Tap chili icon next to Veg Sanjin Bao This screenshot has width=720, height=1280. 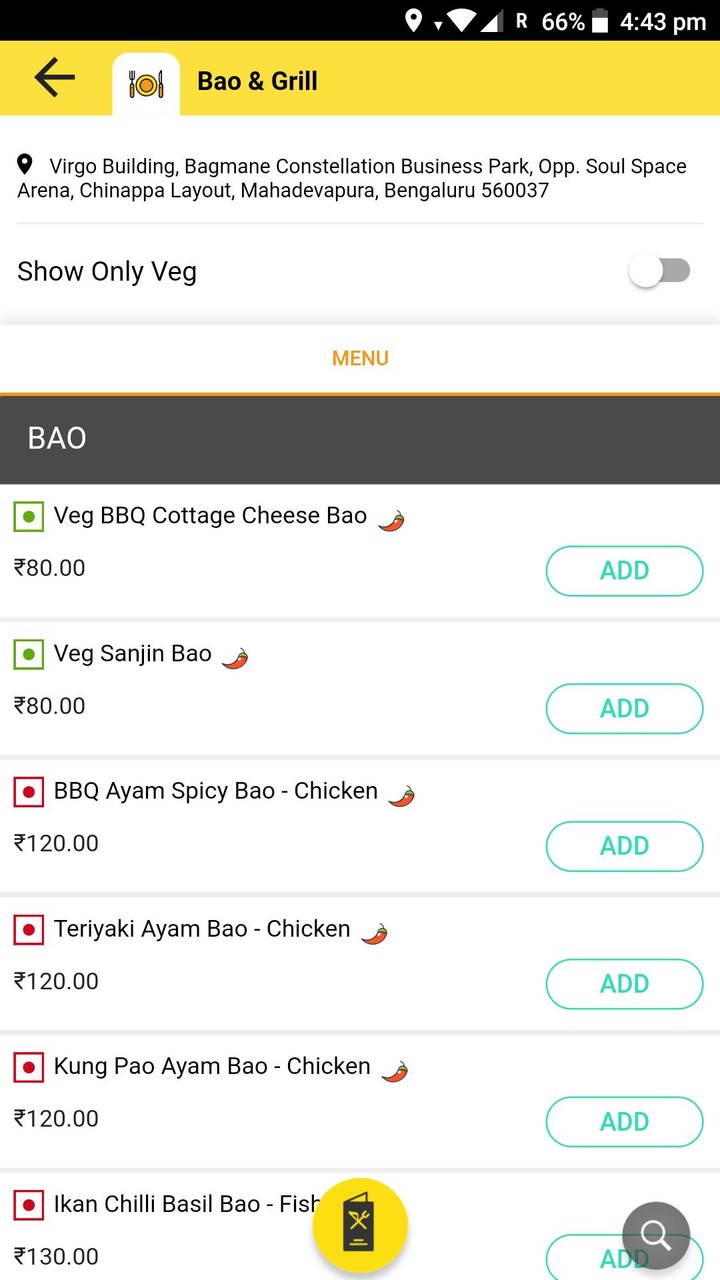point(235,657)
